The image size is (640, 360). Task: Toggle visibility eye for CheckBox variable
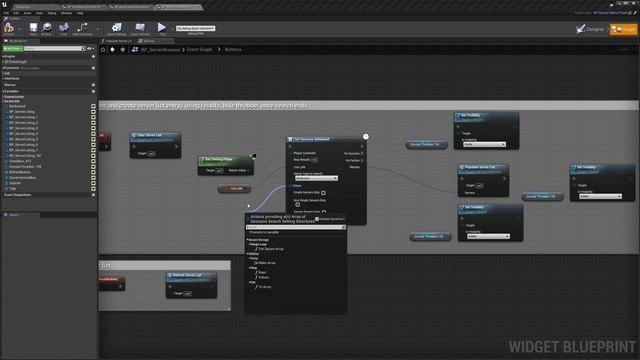(93, 161)
